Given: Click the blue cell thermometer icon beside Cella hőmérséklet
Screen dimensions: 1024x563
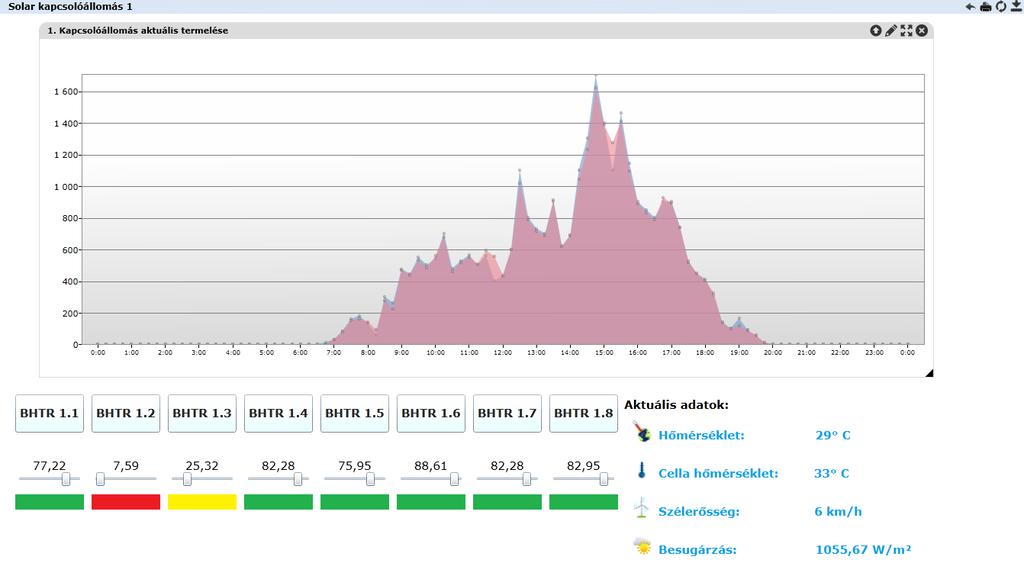Looking at the screenshot, I should [641, 470].
